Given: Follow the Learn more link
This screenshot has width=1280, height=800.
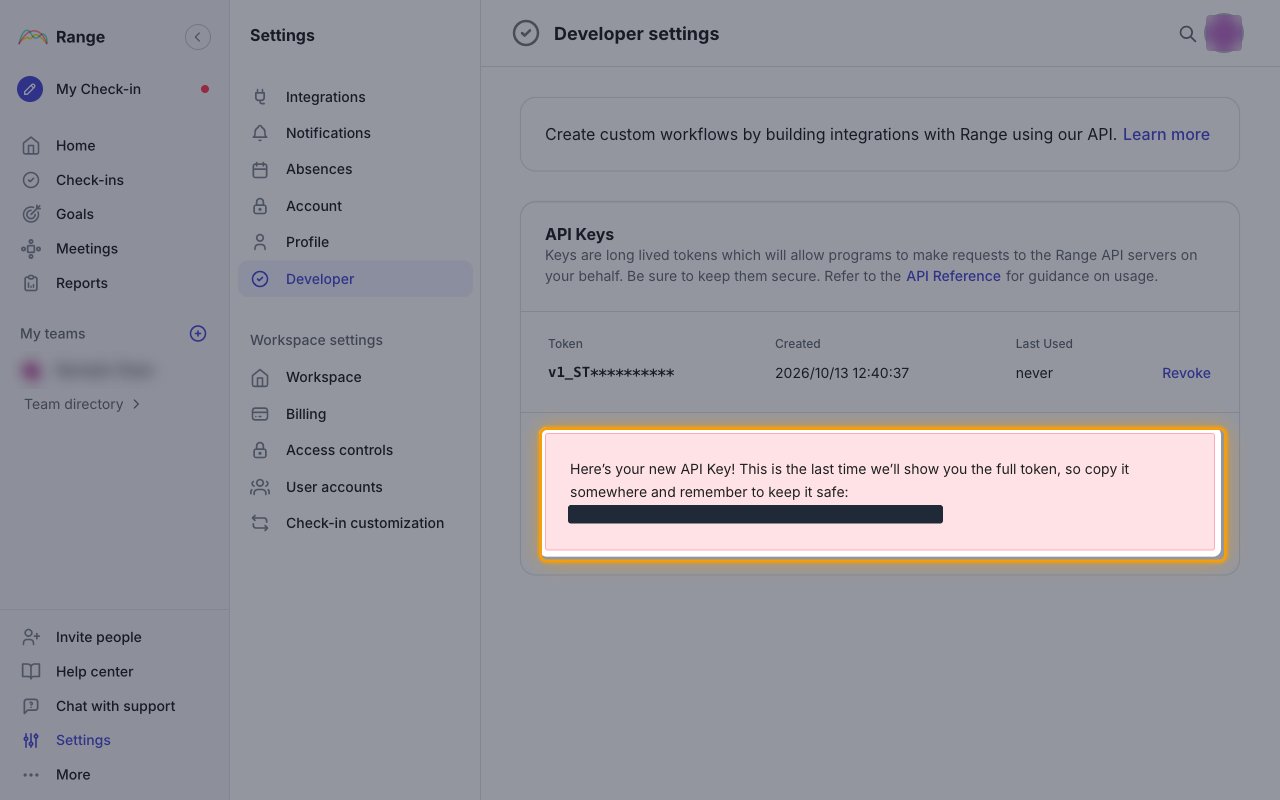Looking at the screenshot, I should pyautogui.click(x=1166, y=134).
